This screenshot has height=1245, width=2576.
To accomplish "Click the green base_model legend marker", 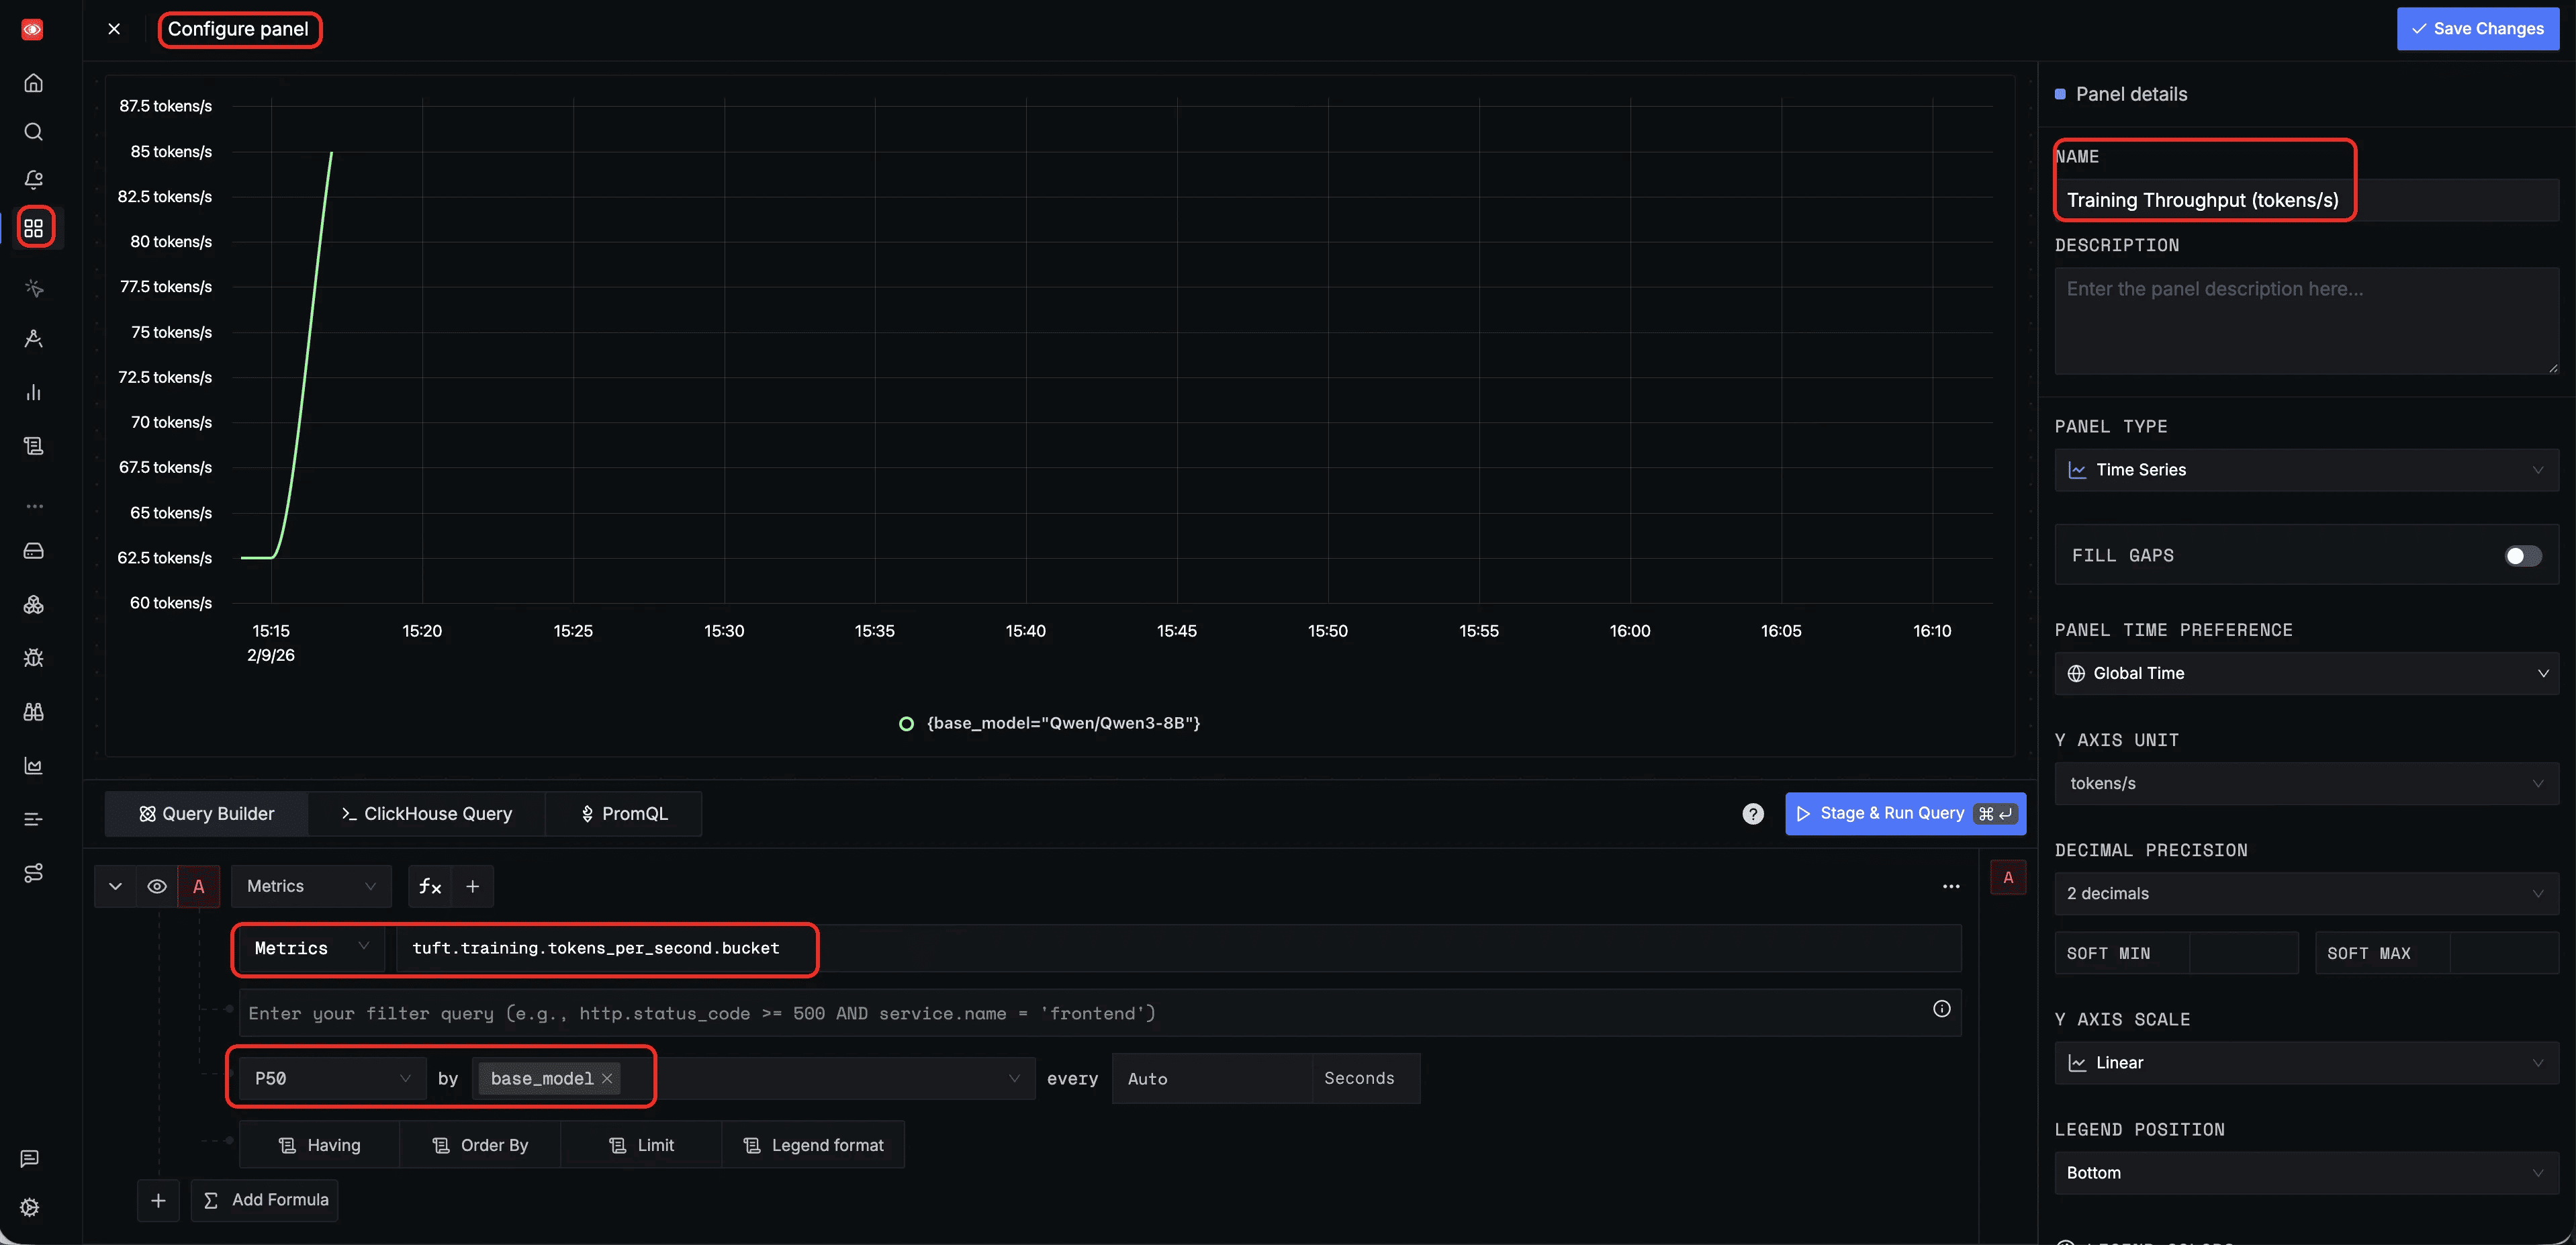I will click(906, 724).
